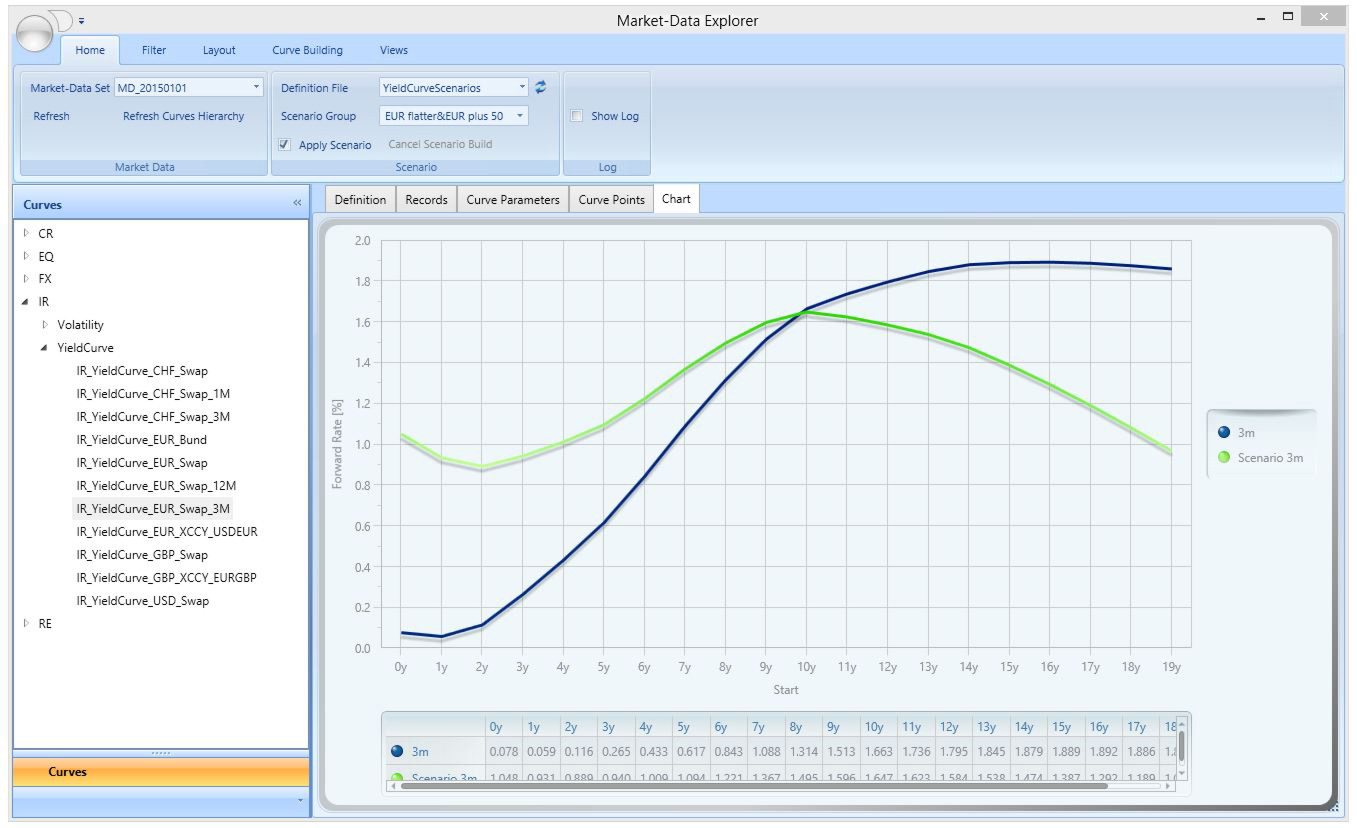The image size is (1357, 828).
Task: Select IR_YieldCurve_EUR_Swap curve
Action: tap(142, 463)
